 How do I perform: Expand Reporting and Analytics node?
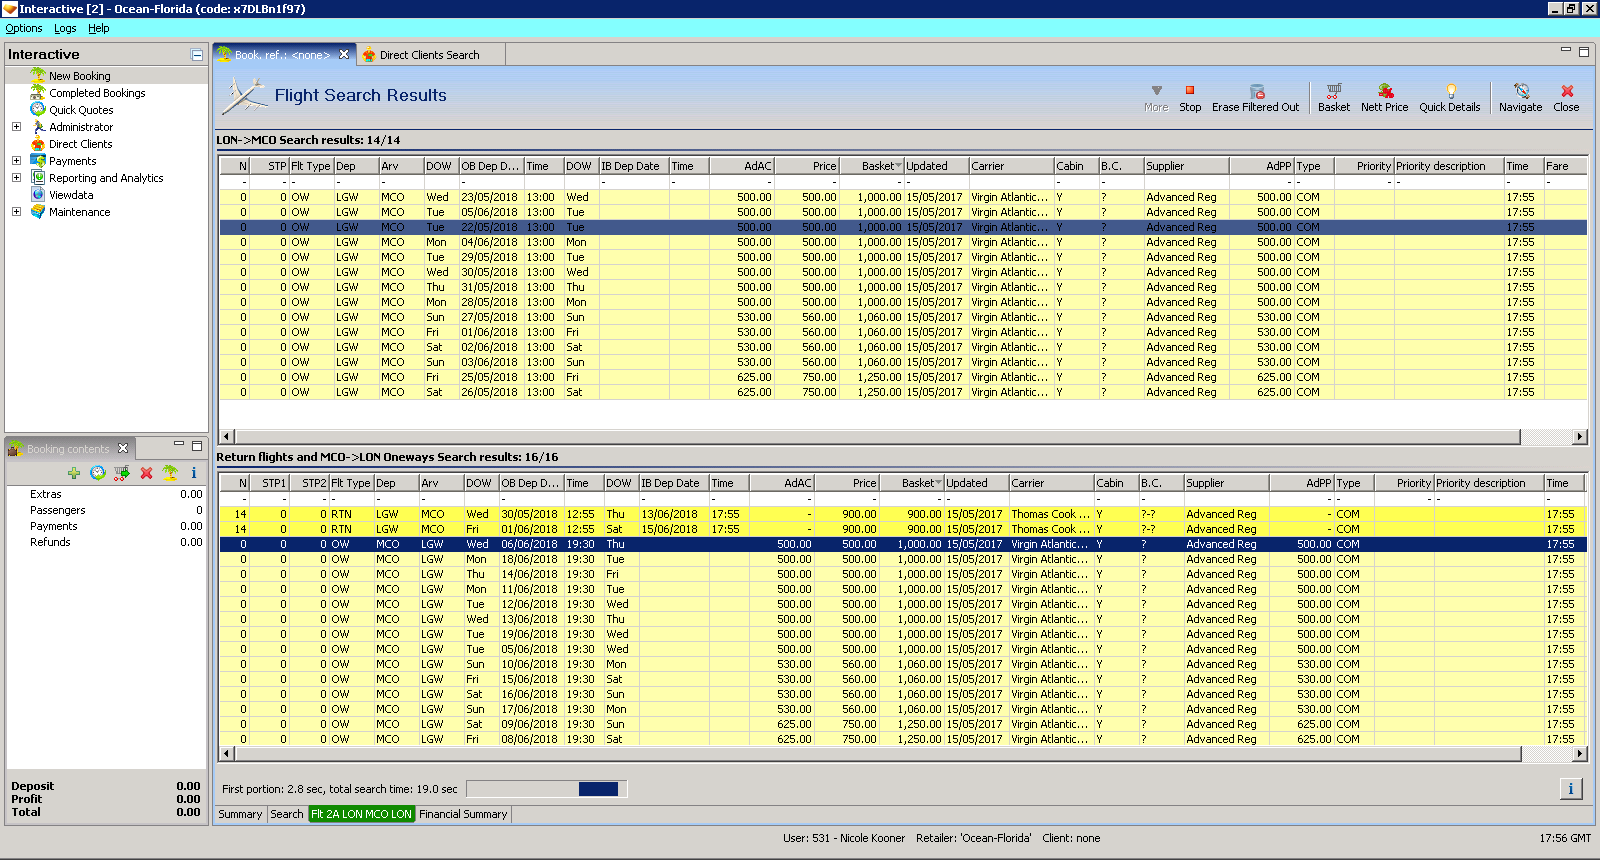16,178
